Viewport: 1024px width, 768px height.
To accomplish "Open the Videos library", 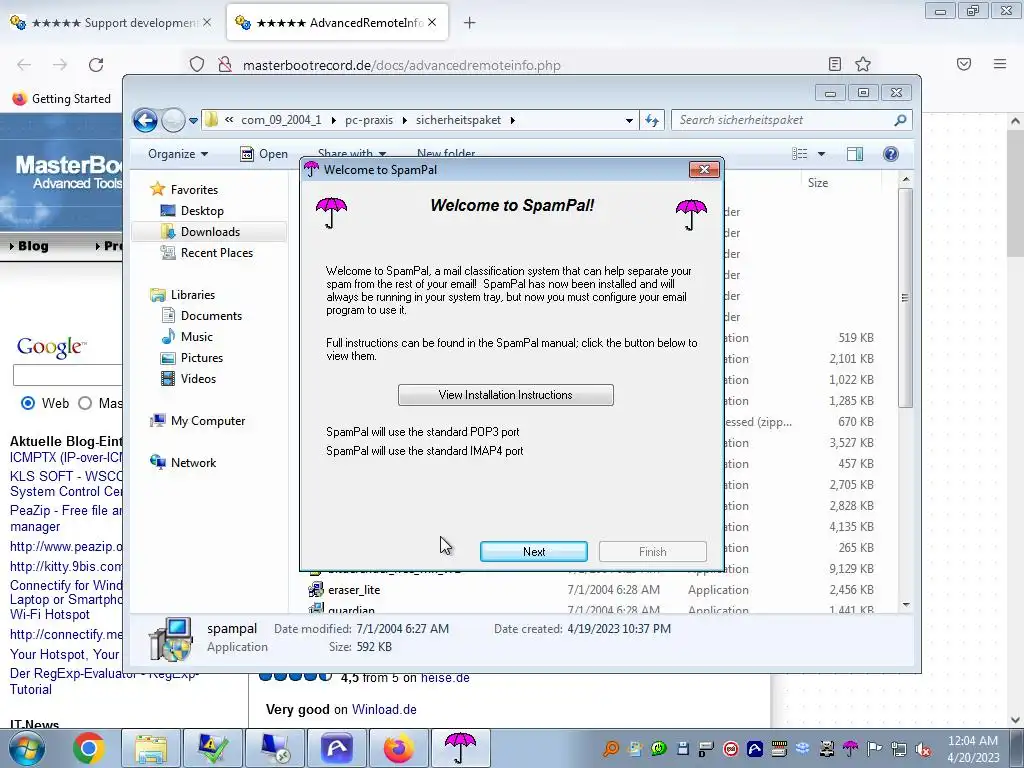I will click(198, 379).
